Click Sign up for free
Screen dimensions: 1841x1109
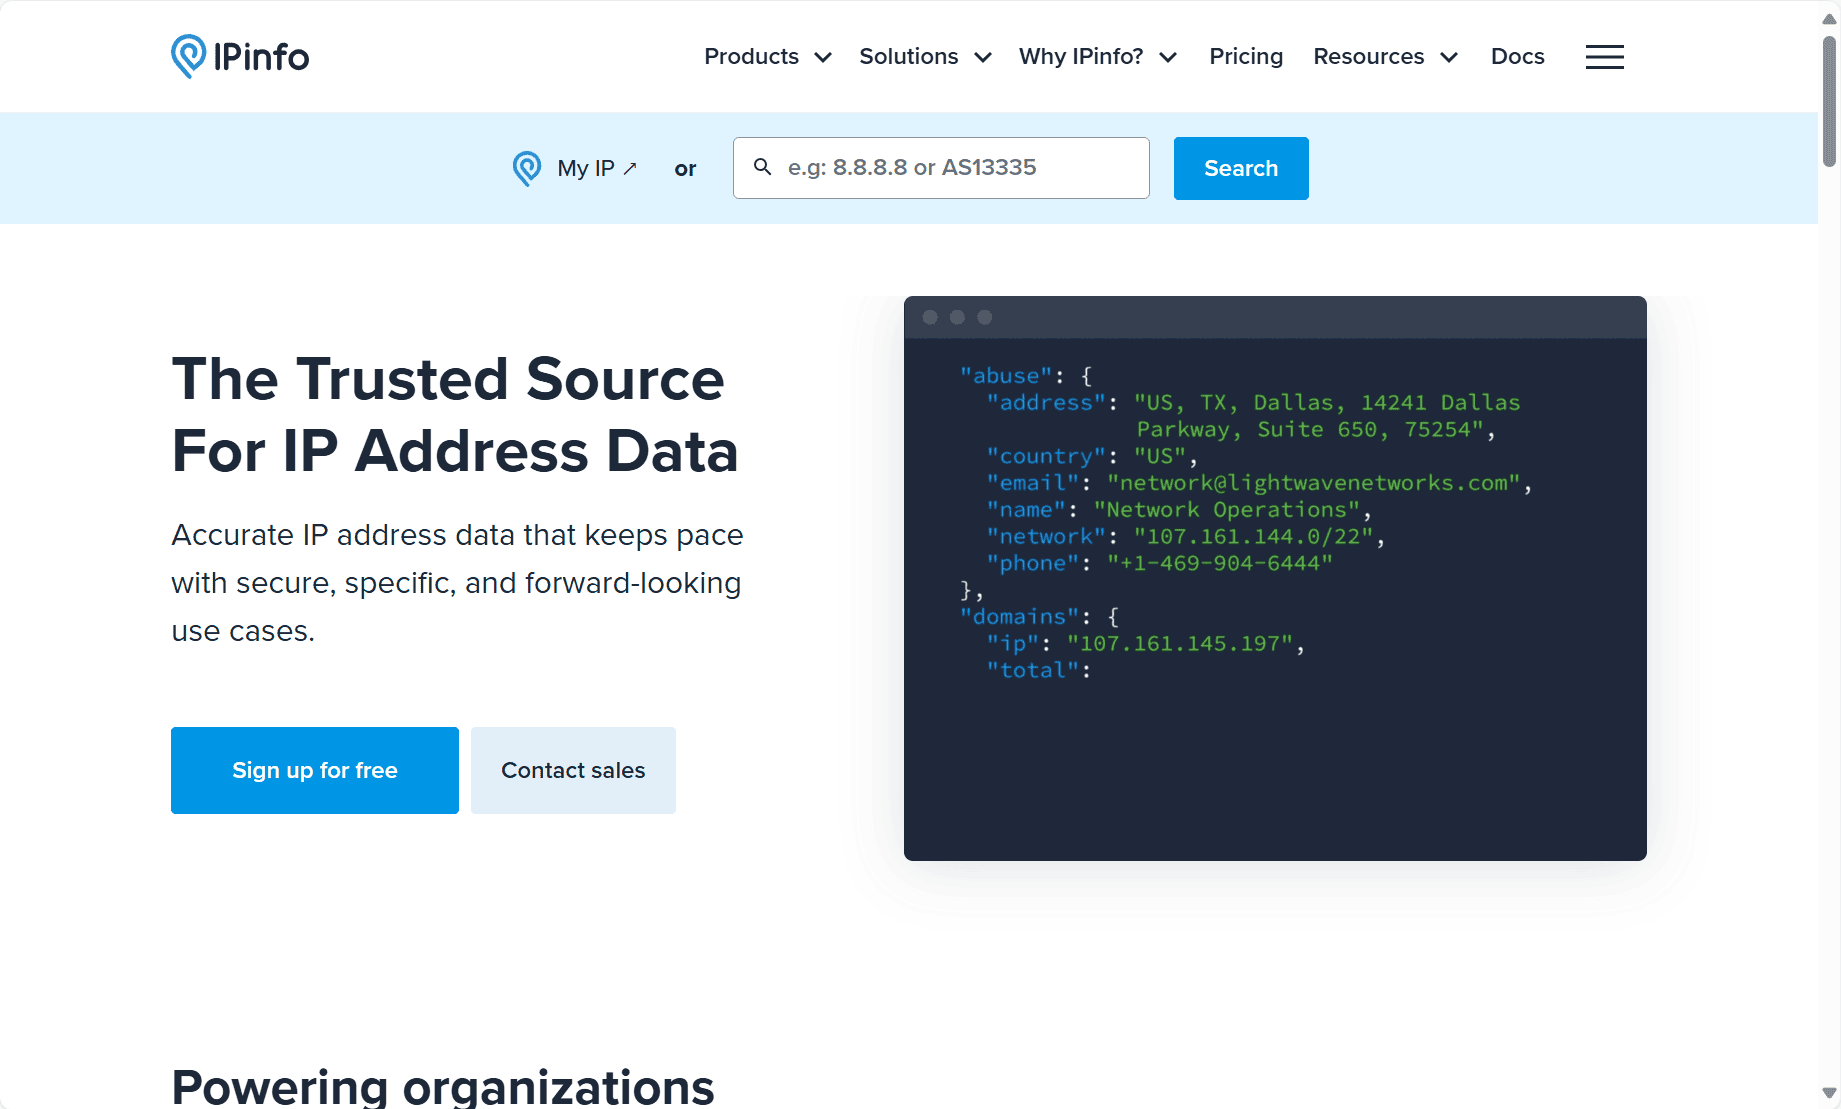315,770
